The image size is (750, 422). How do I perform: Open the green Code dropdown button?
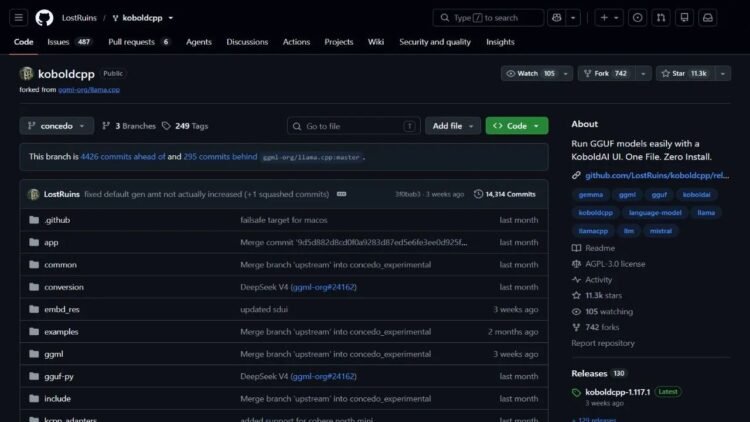pyautogui.click(x=517, y=126)
